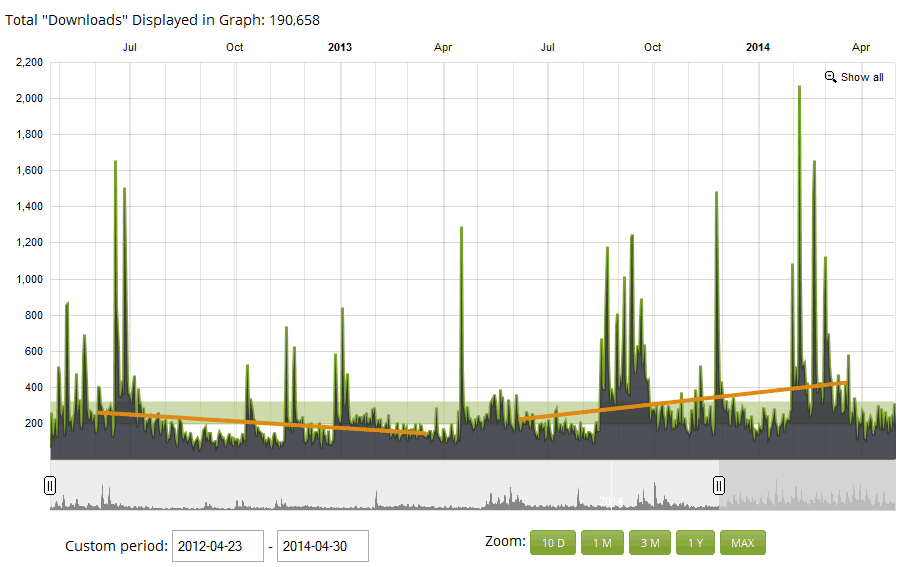This screenshot has height=567, width=914.
Task: Choose the 3 M zoom button
Action: click(x=649, y=543)
